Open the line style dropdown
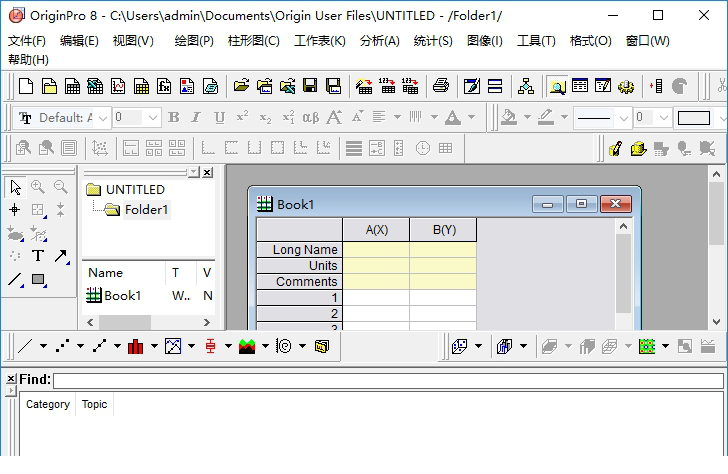The image size is (728, 474). (624, 118)
